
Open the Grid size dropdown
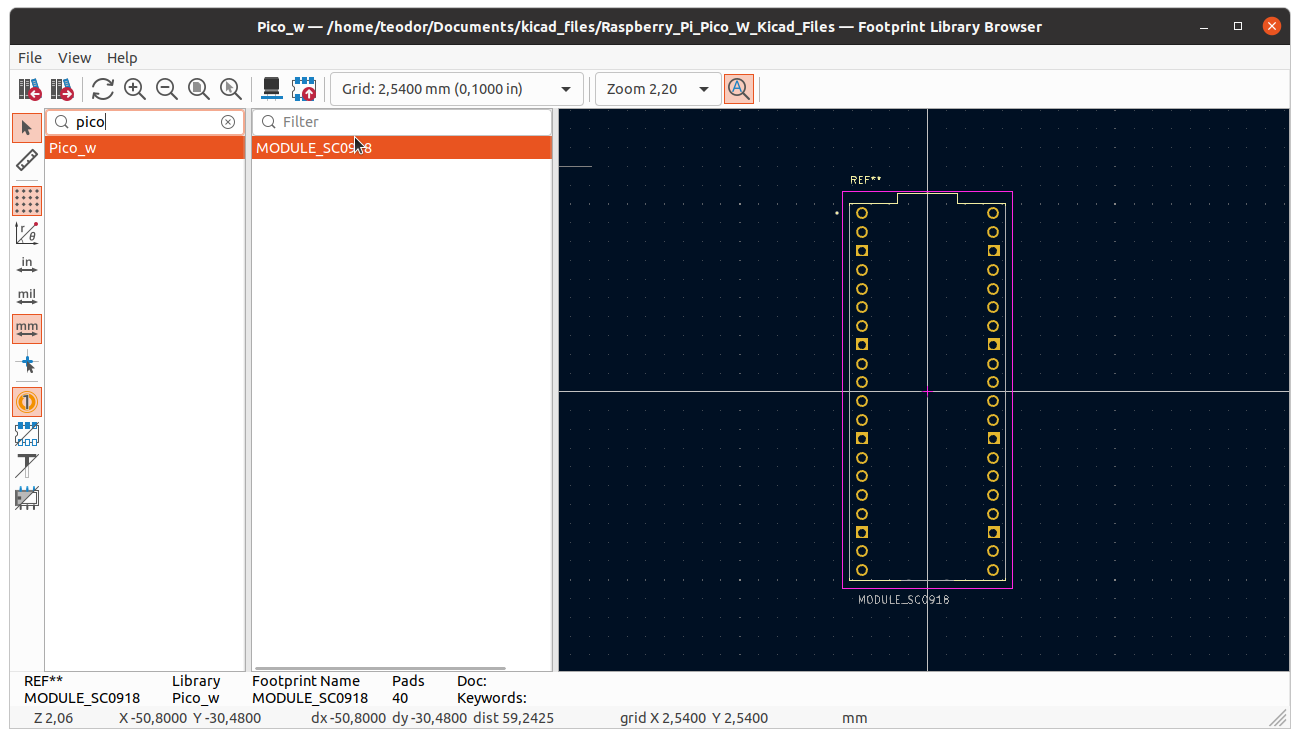pos(456,89)
